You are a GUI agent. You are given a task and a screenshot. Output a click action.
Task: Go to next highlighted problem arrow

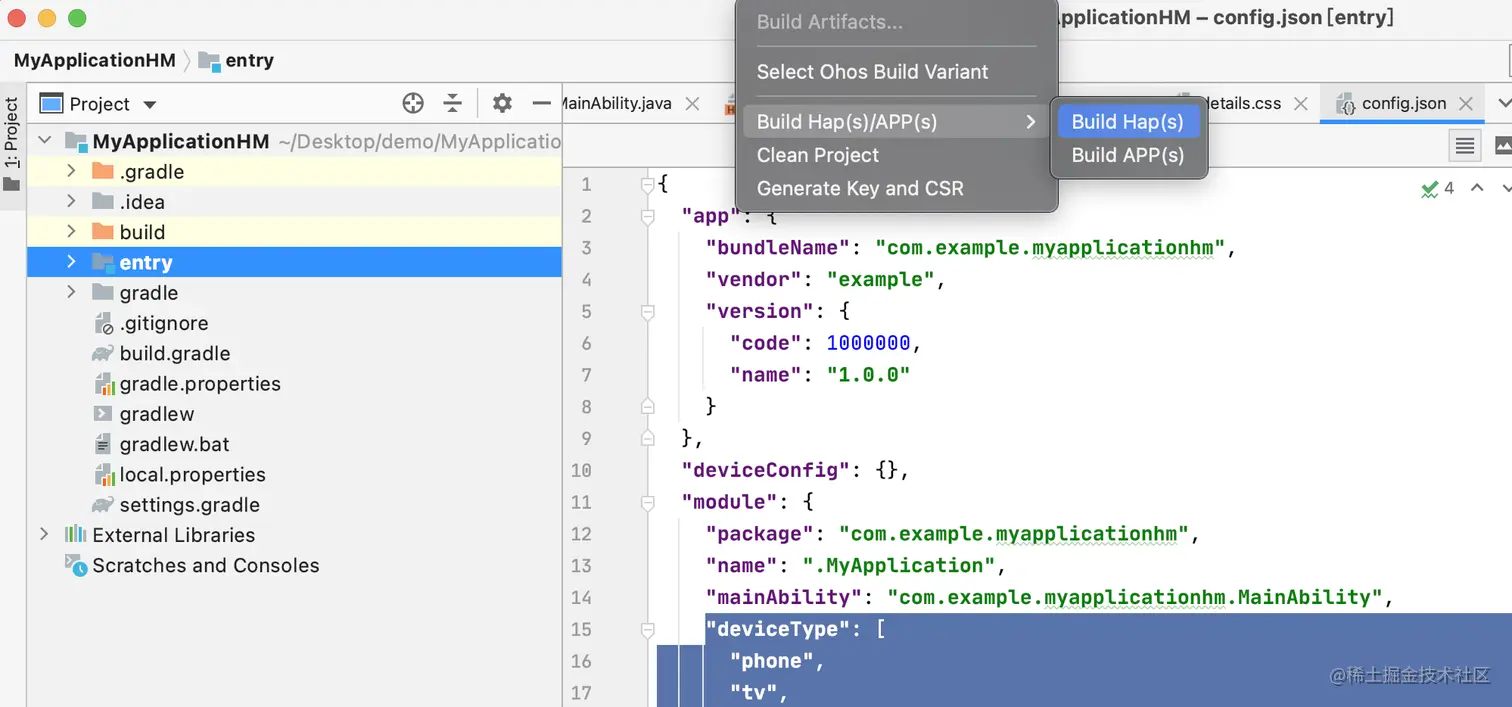1506,188
